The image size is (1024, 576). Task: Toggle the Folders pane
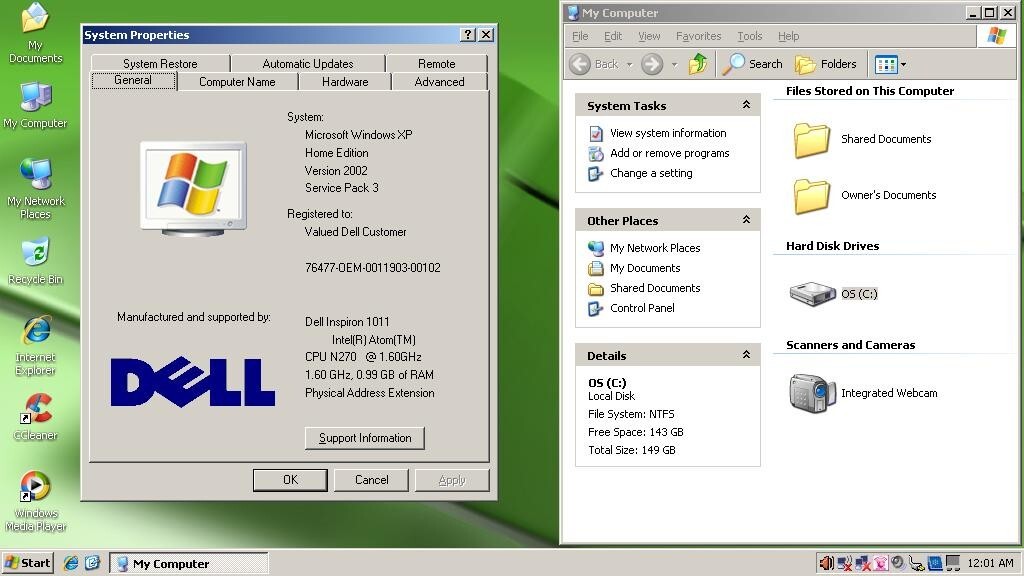pos(825,64)
